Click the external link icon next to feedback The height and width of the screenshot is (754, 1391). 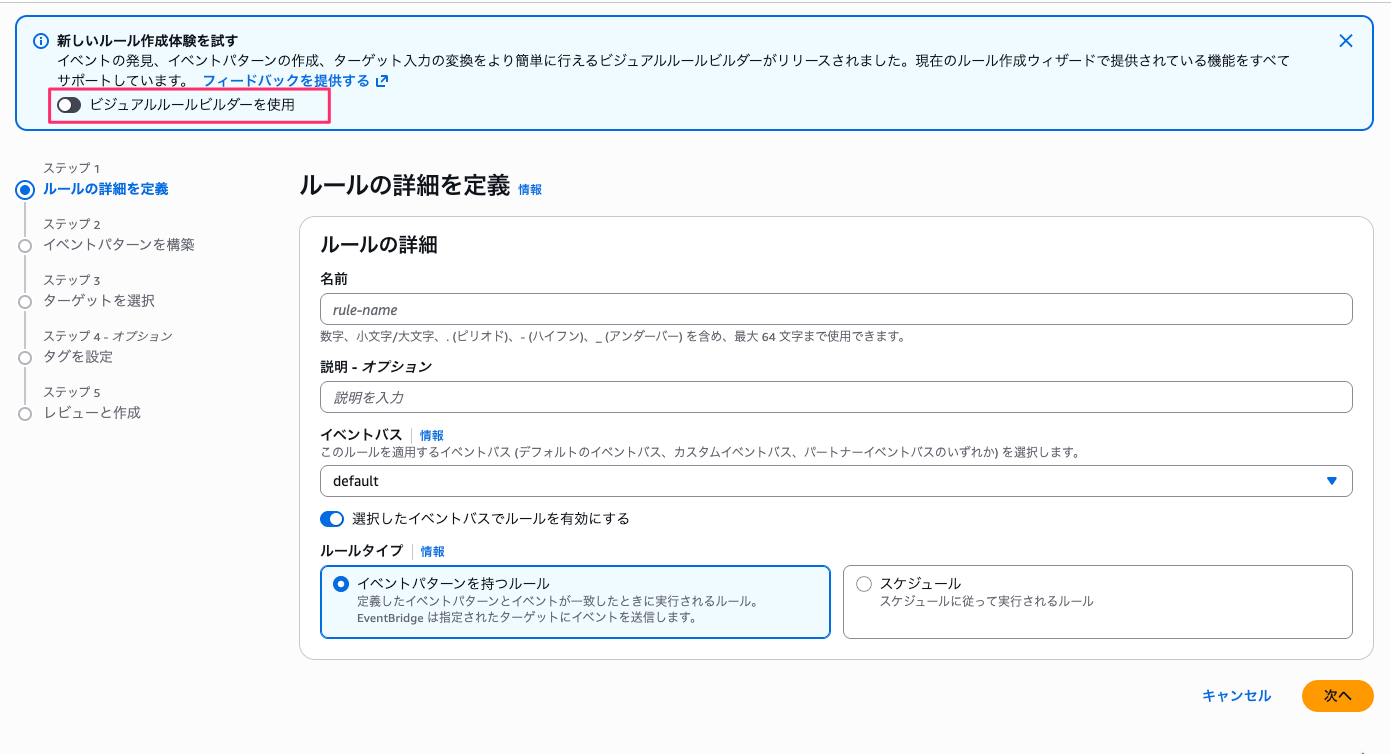[380, 81]
